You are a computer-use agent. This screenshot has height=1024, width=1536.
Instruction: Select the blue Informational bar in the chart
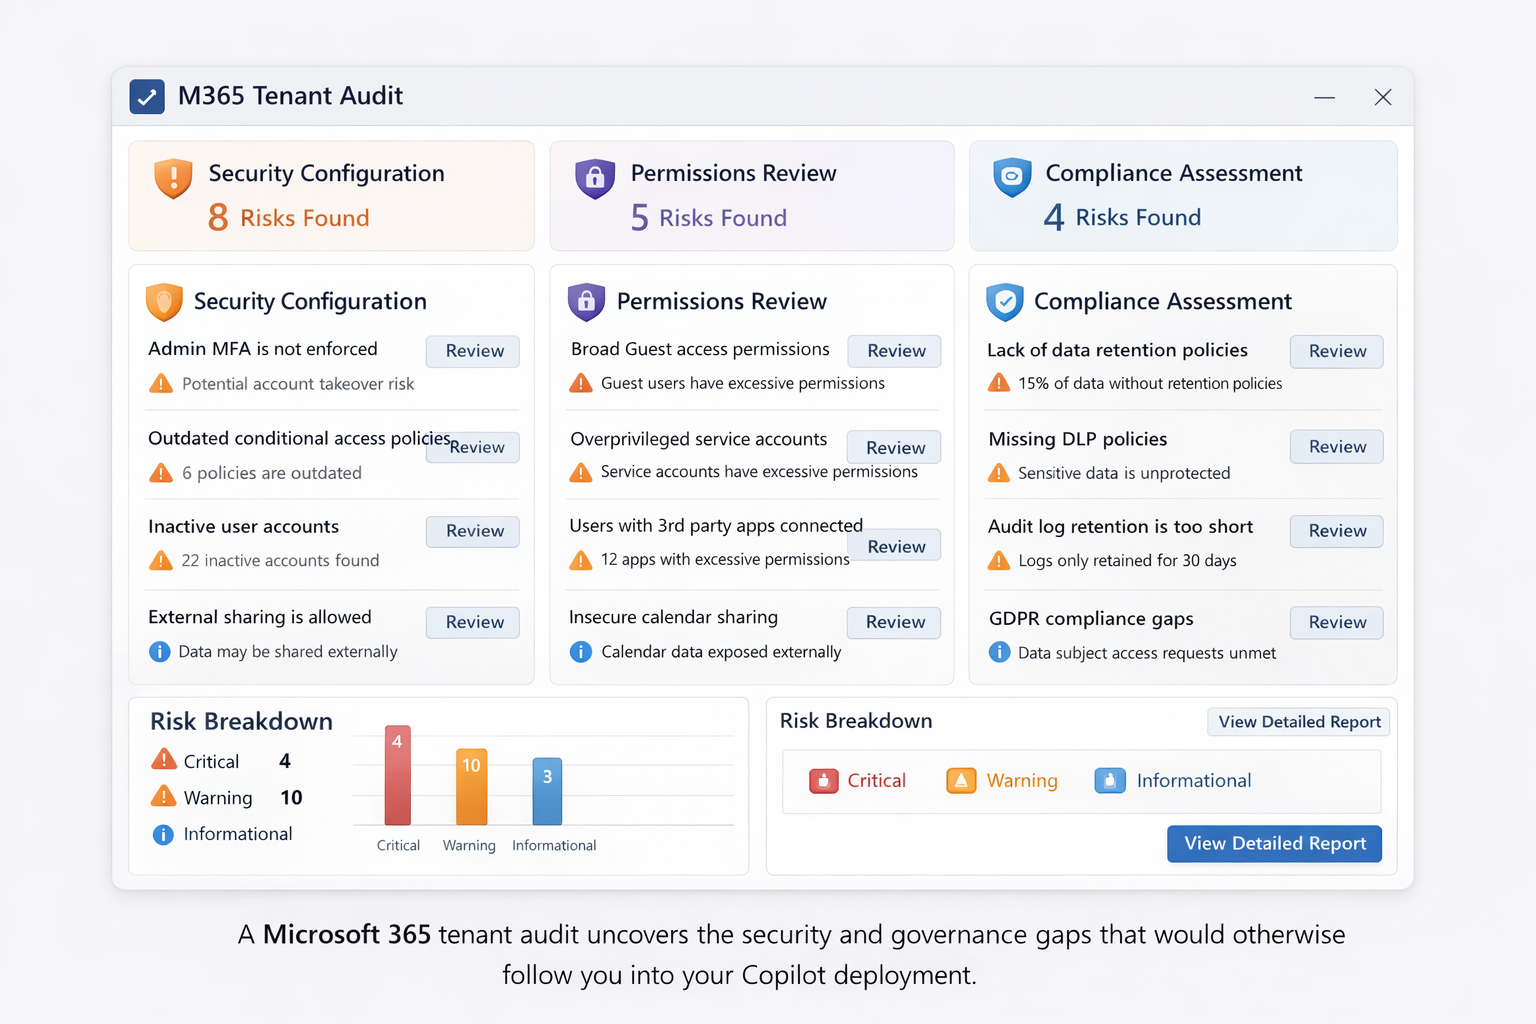547,791
